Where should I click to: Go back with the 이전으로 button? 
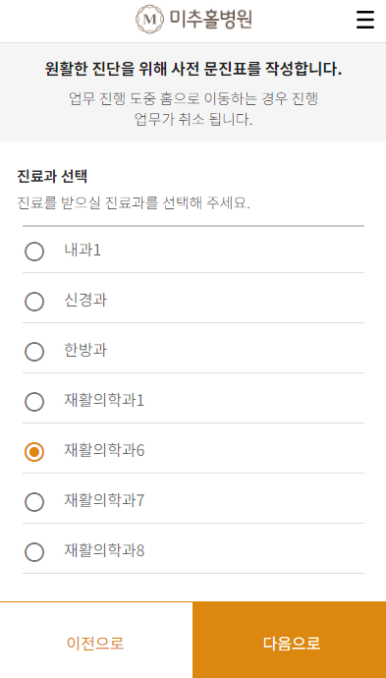click(x=96, y=640)
